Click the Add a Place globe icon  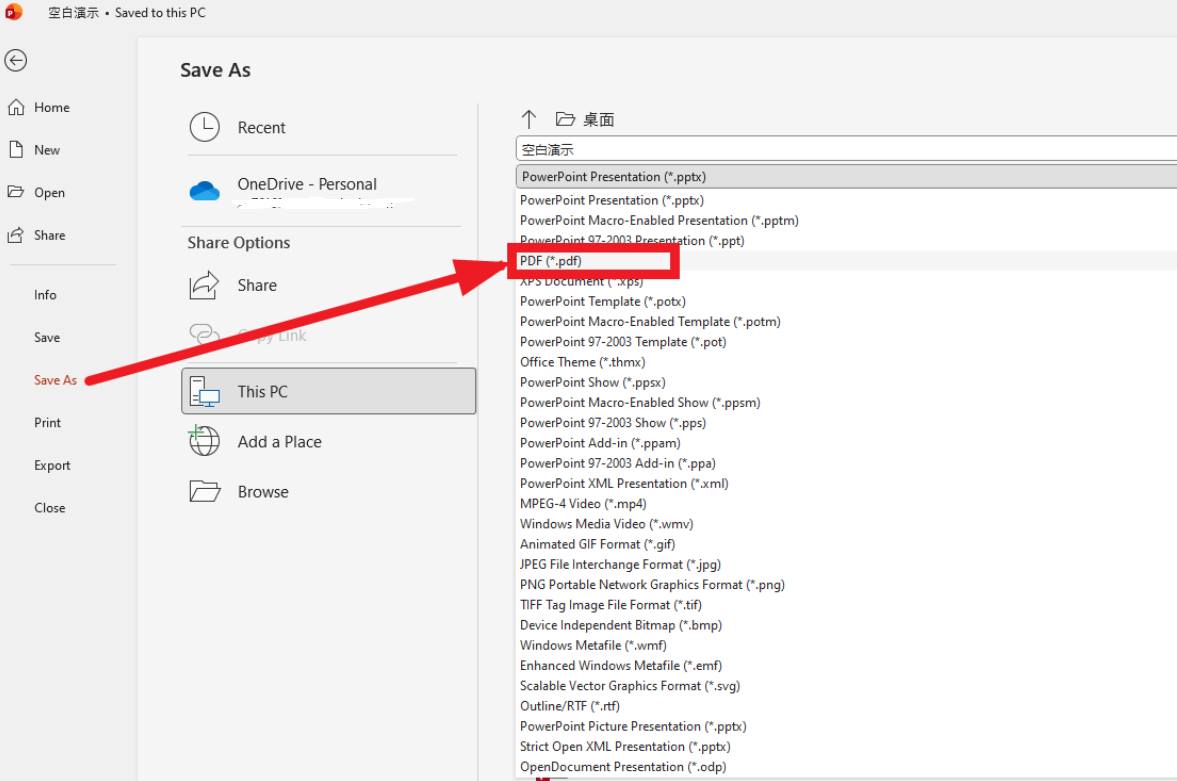click(205, 441)
